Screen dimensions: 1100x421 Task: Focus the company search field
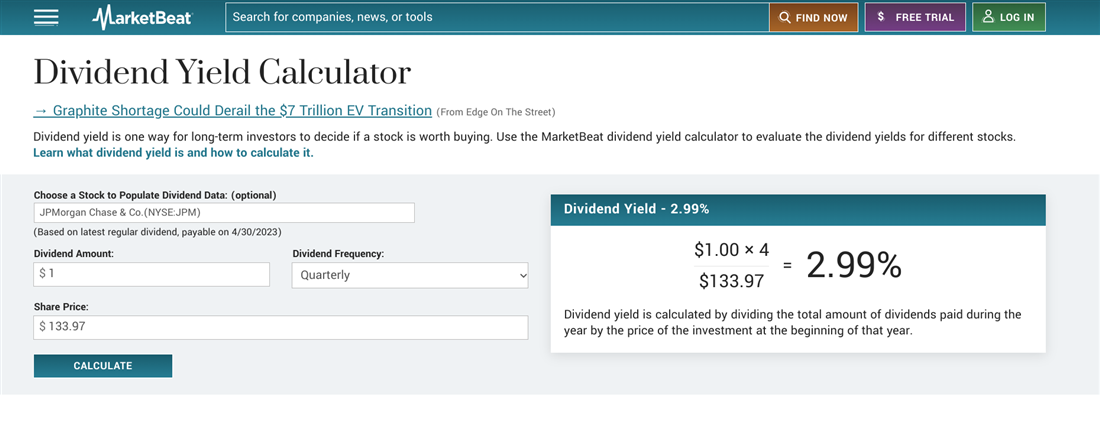497,17
